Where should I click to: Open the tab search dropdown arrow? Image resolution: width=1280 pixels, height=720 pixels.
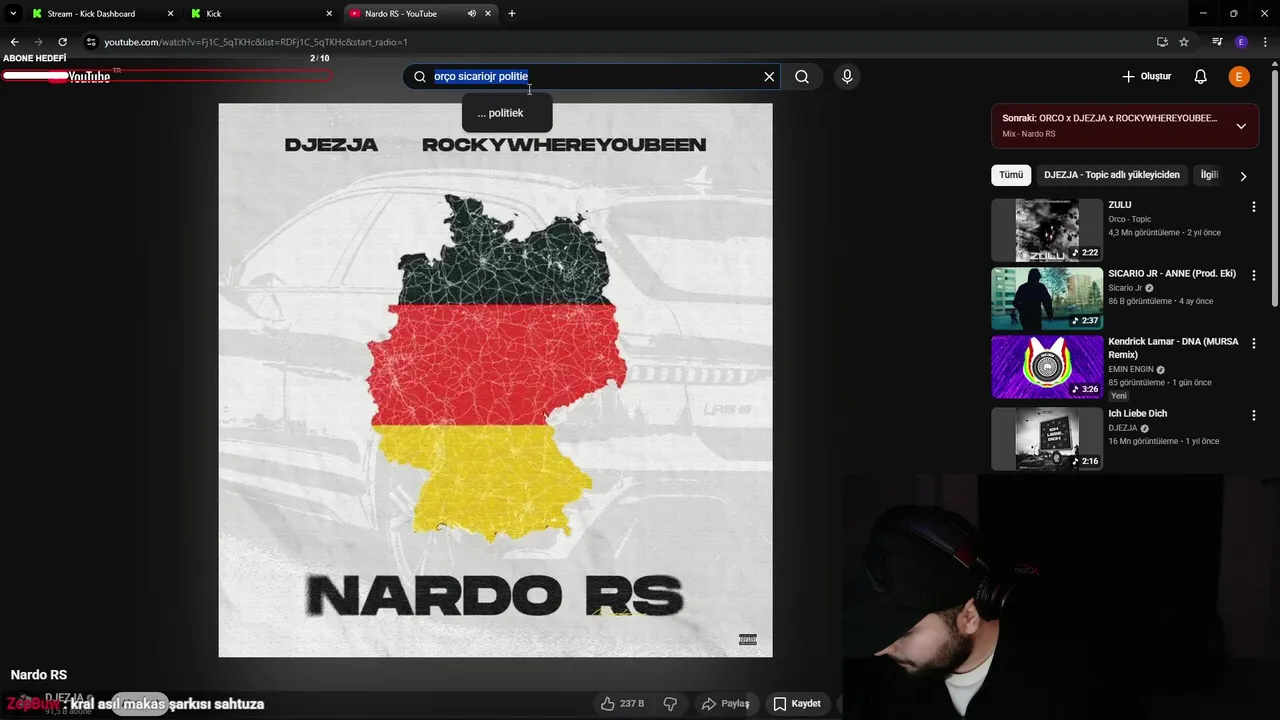(13, 14)
